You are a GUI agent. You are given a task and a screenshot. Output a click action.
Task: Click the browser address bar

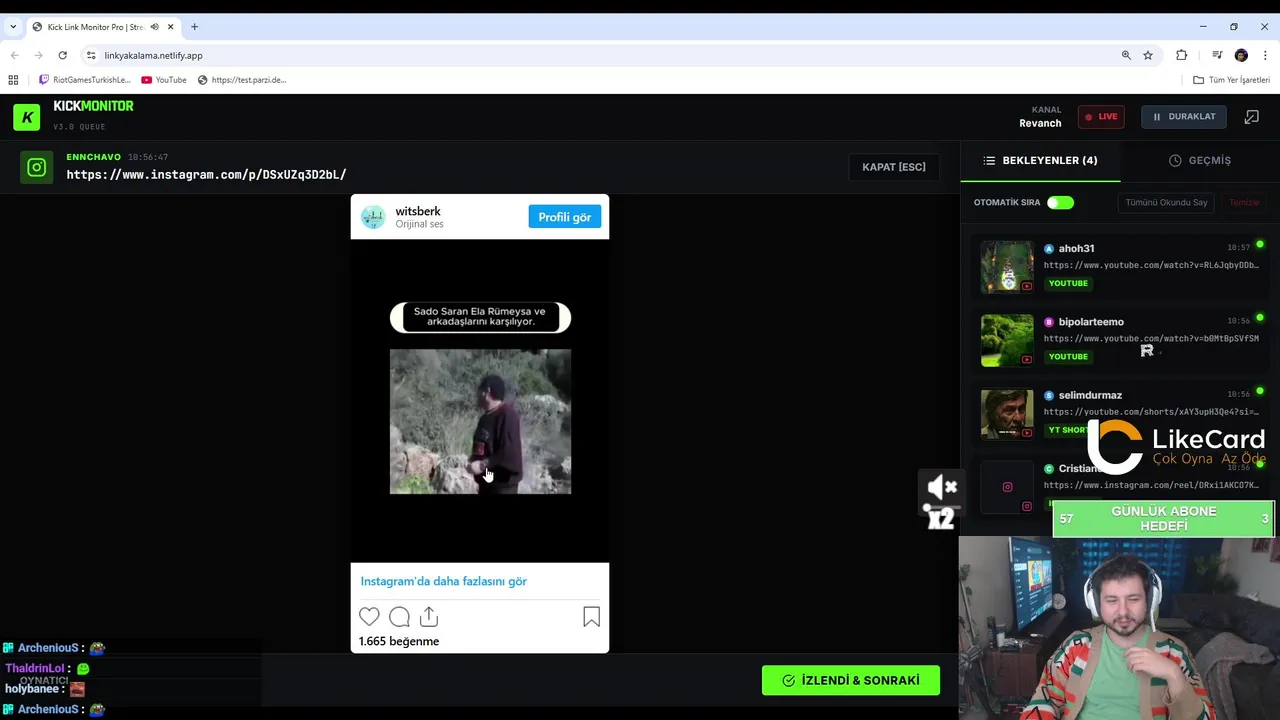point(600,55)
